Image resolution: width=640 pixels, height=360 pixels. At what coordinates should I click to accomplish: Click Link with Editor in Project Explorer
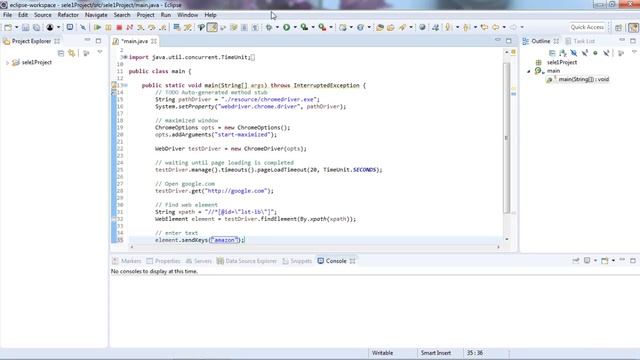[x=72, y=53]
